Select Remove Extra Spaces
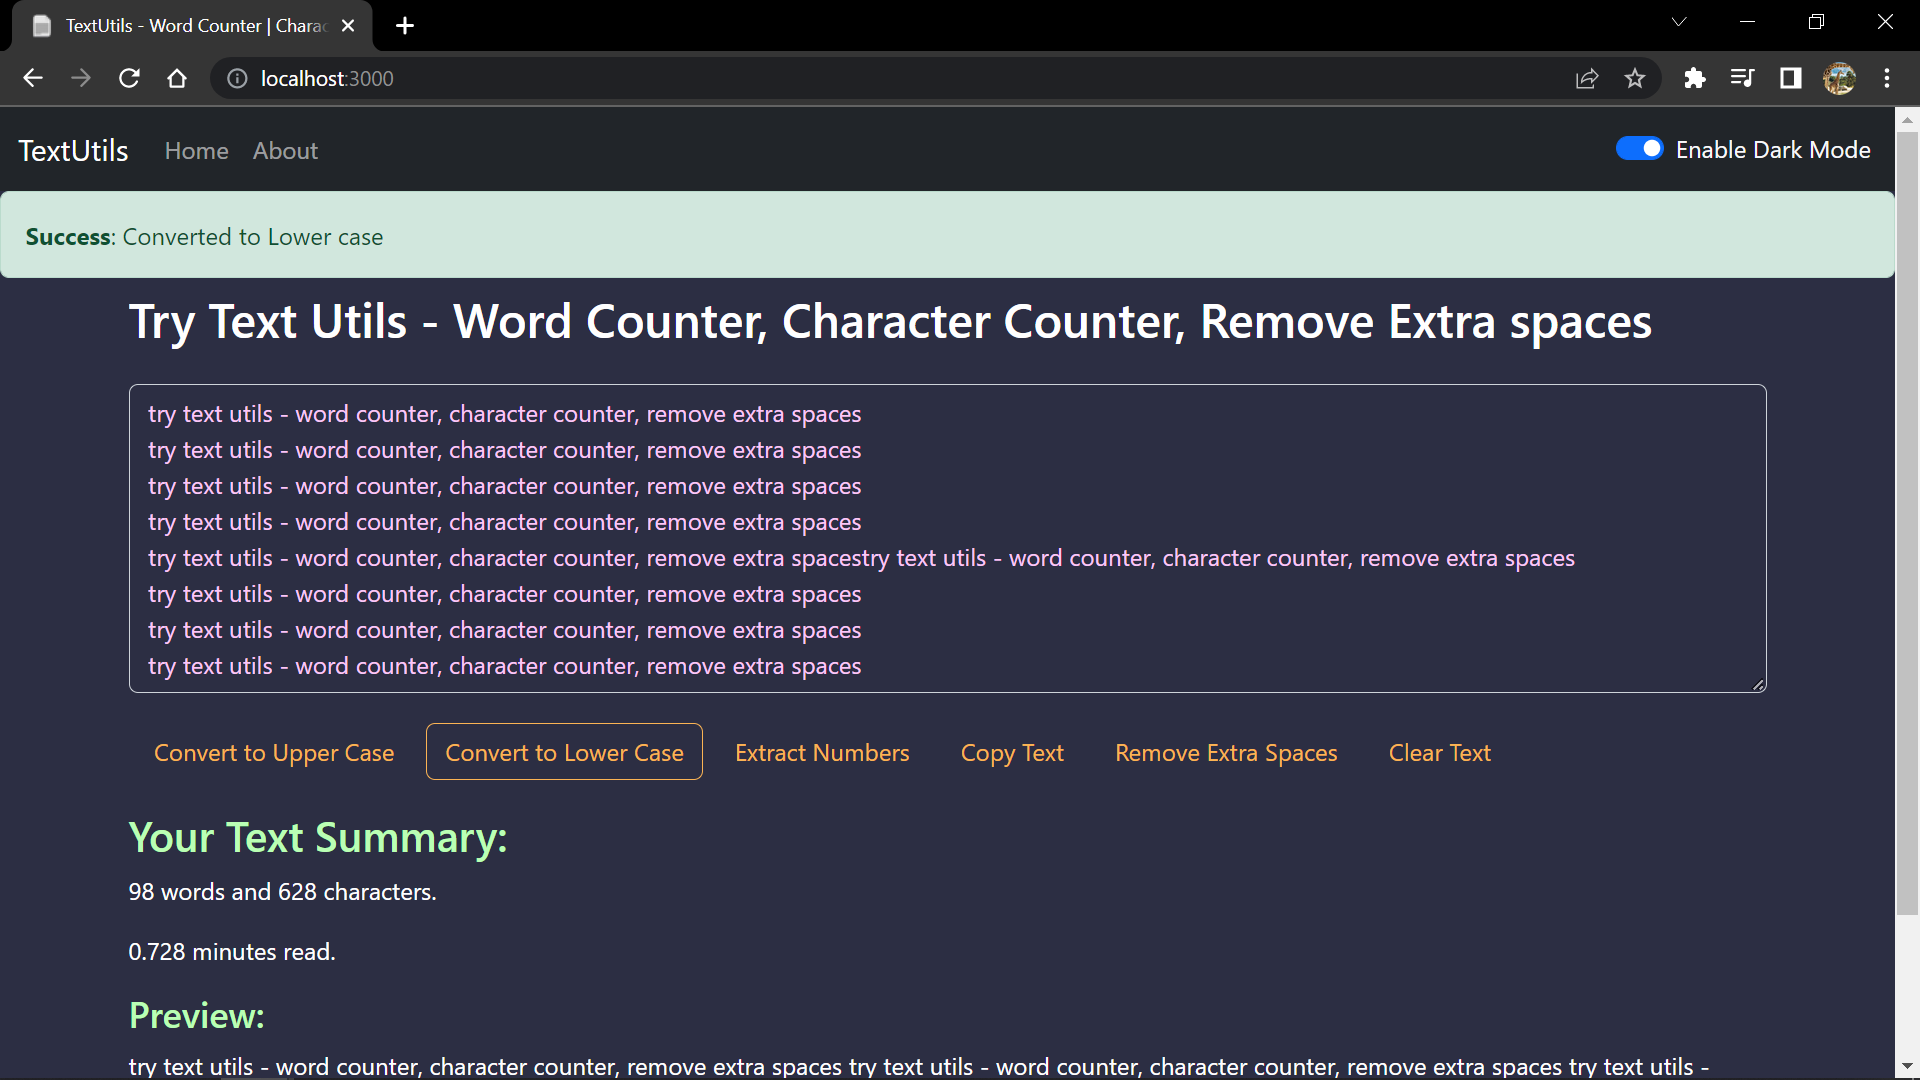This screenshot has width=1920, height=1080. (1225, 753)
